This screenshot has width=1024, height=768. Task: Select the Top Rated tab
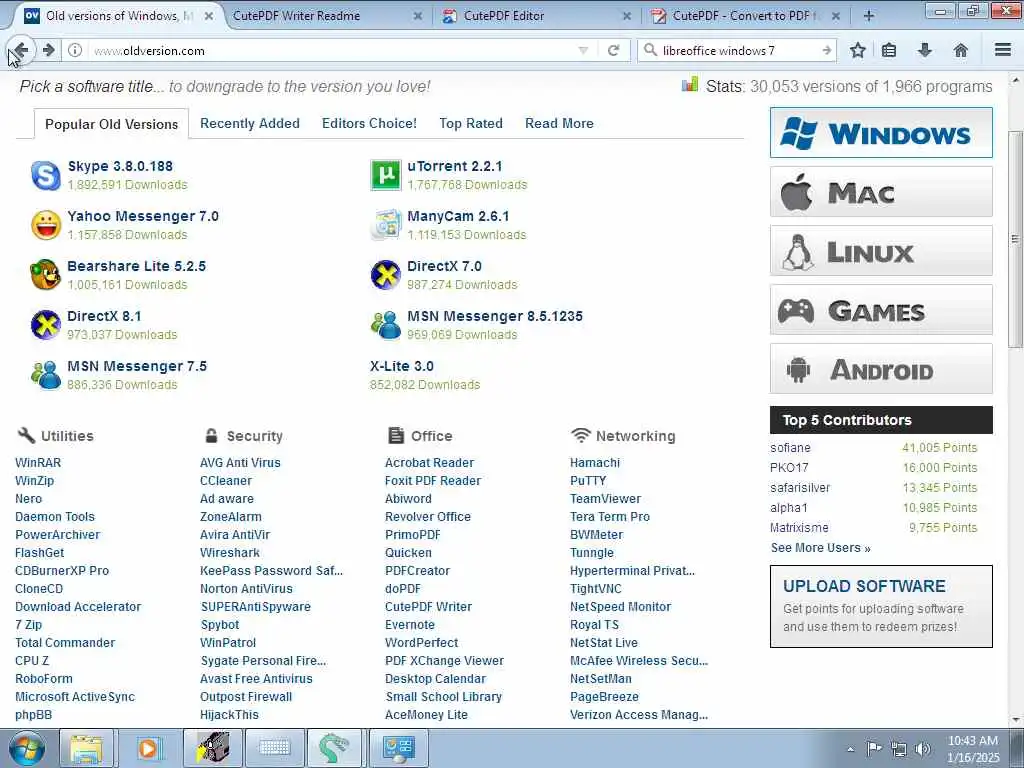click(x=471, y=123)
